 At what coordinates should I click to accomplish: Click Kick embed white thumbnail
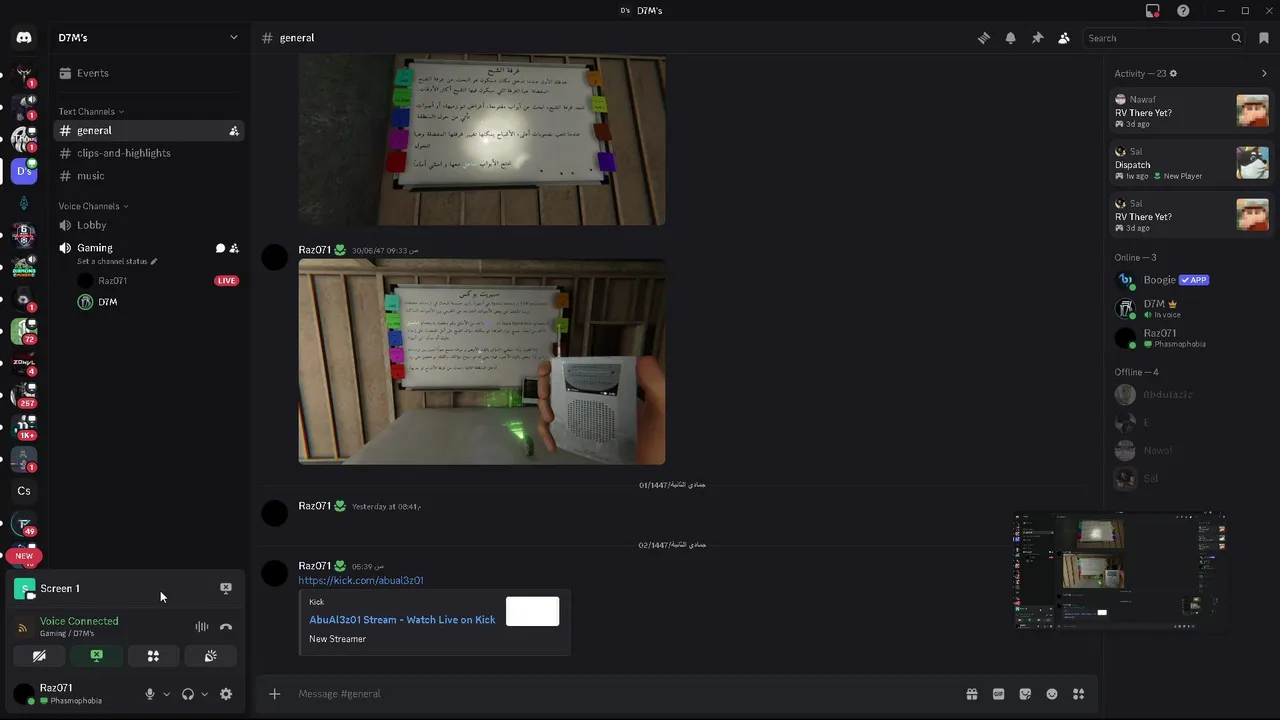coord(532,611)
